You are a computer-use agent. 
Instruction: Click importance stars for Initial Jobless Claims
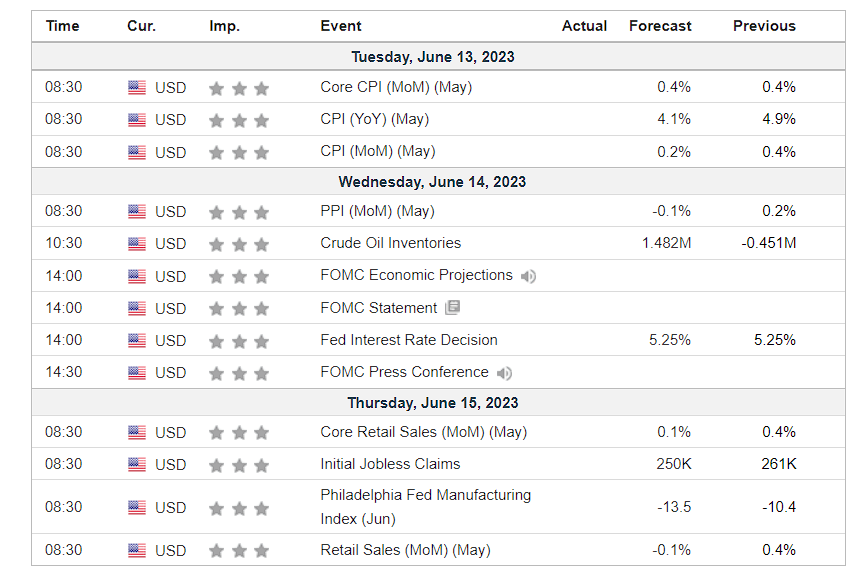point(239,466)
